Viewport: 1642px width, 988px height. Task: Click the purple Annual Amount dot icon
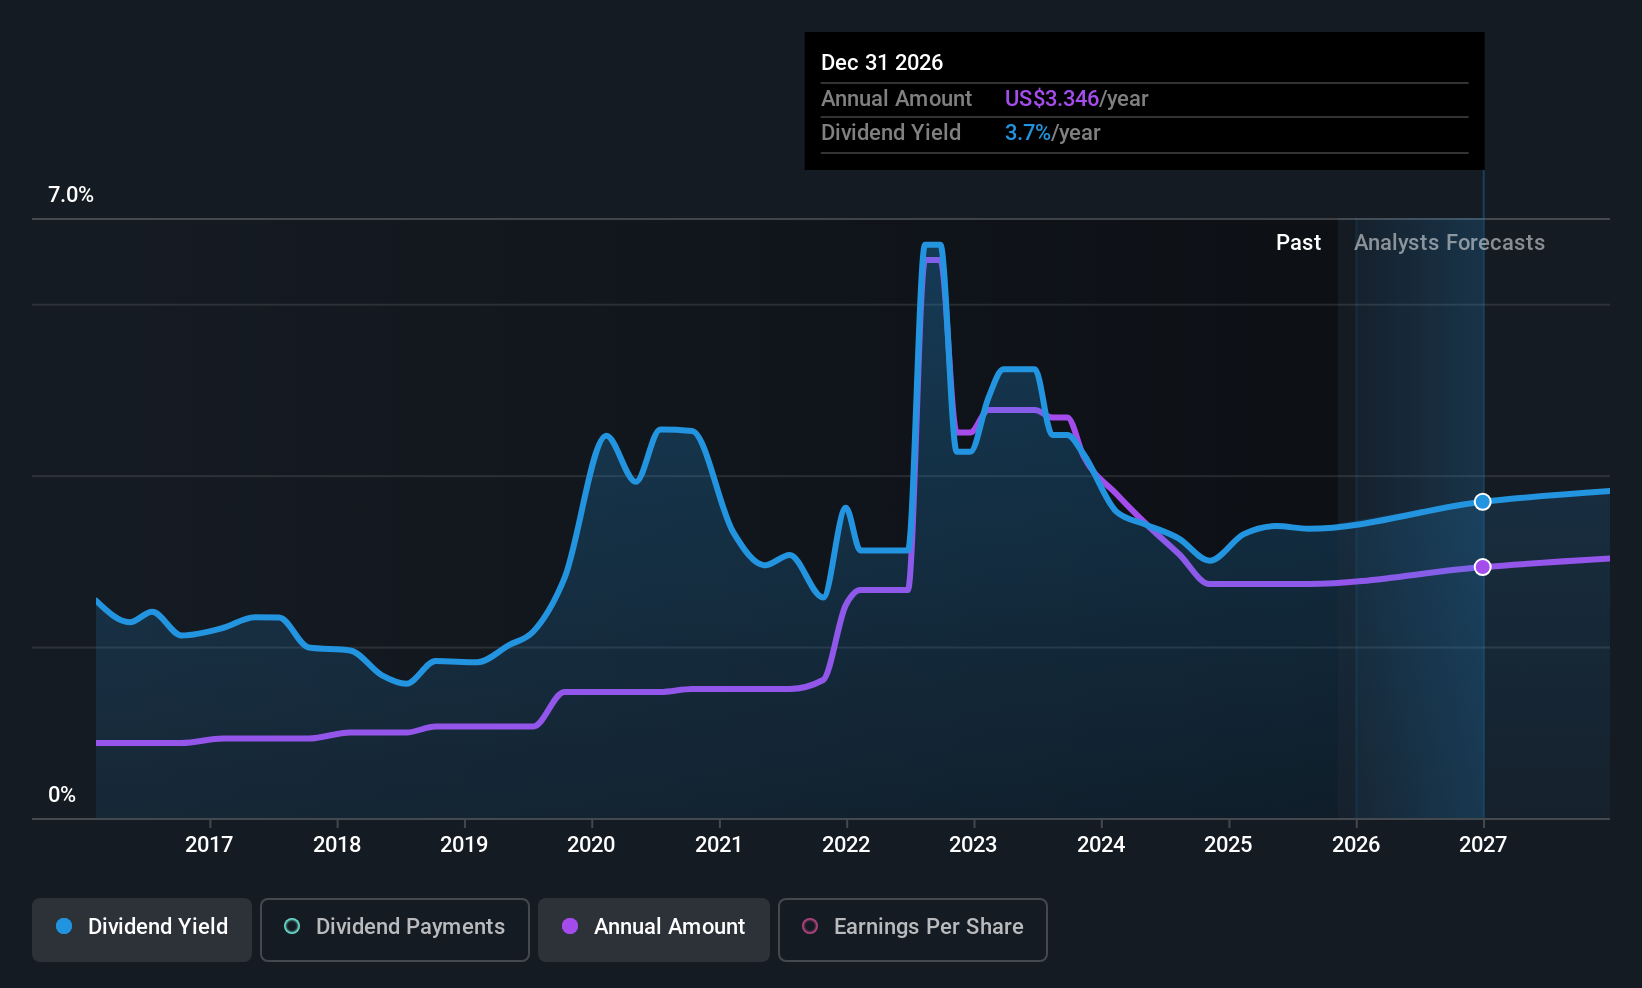pyautogui.click(x=569, y=927)
